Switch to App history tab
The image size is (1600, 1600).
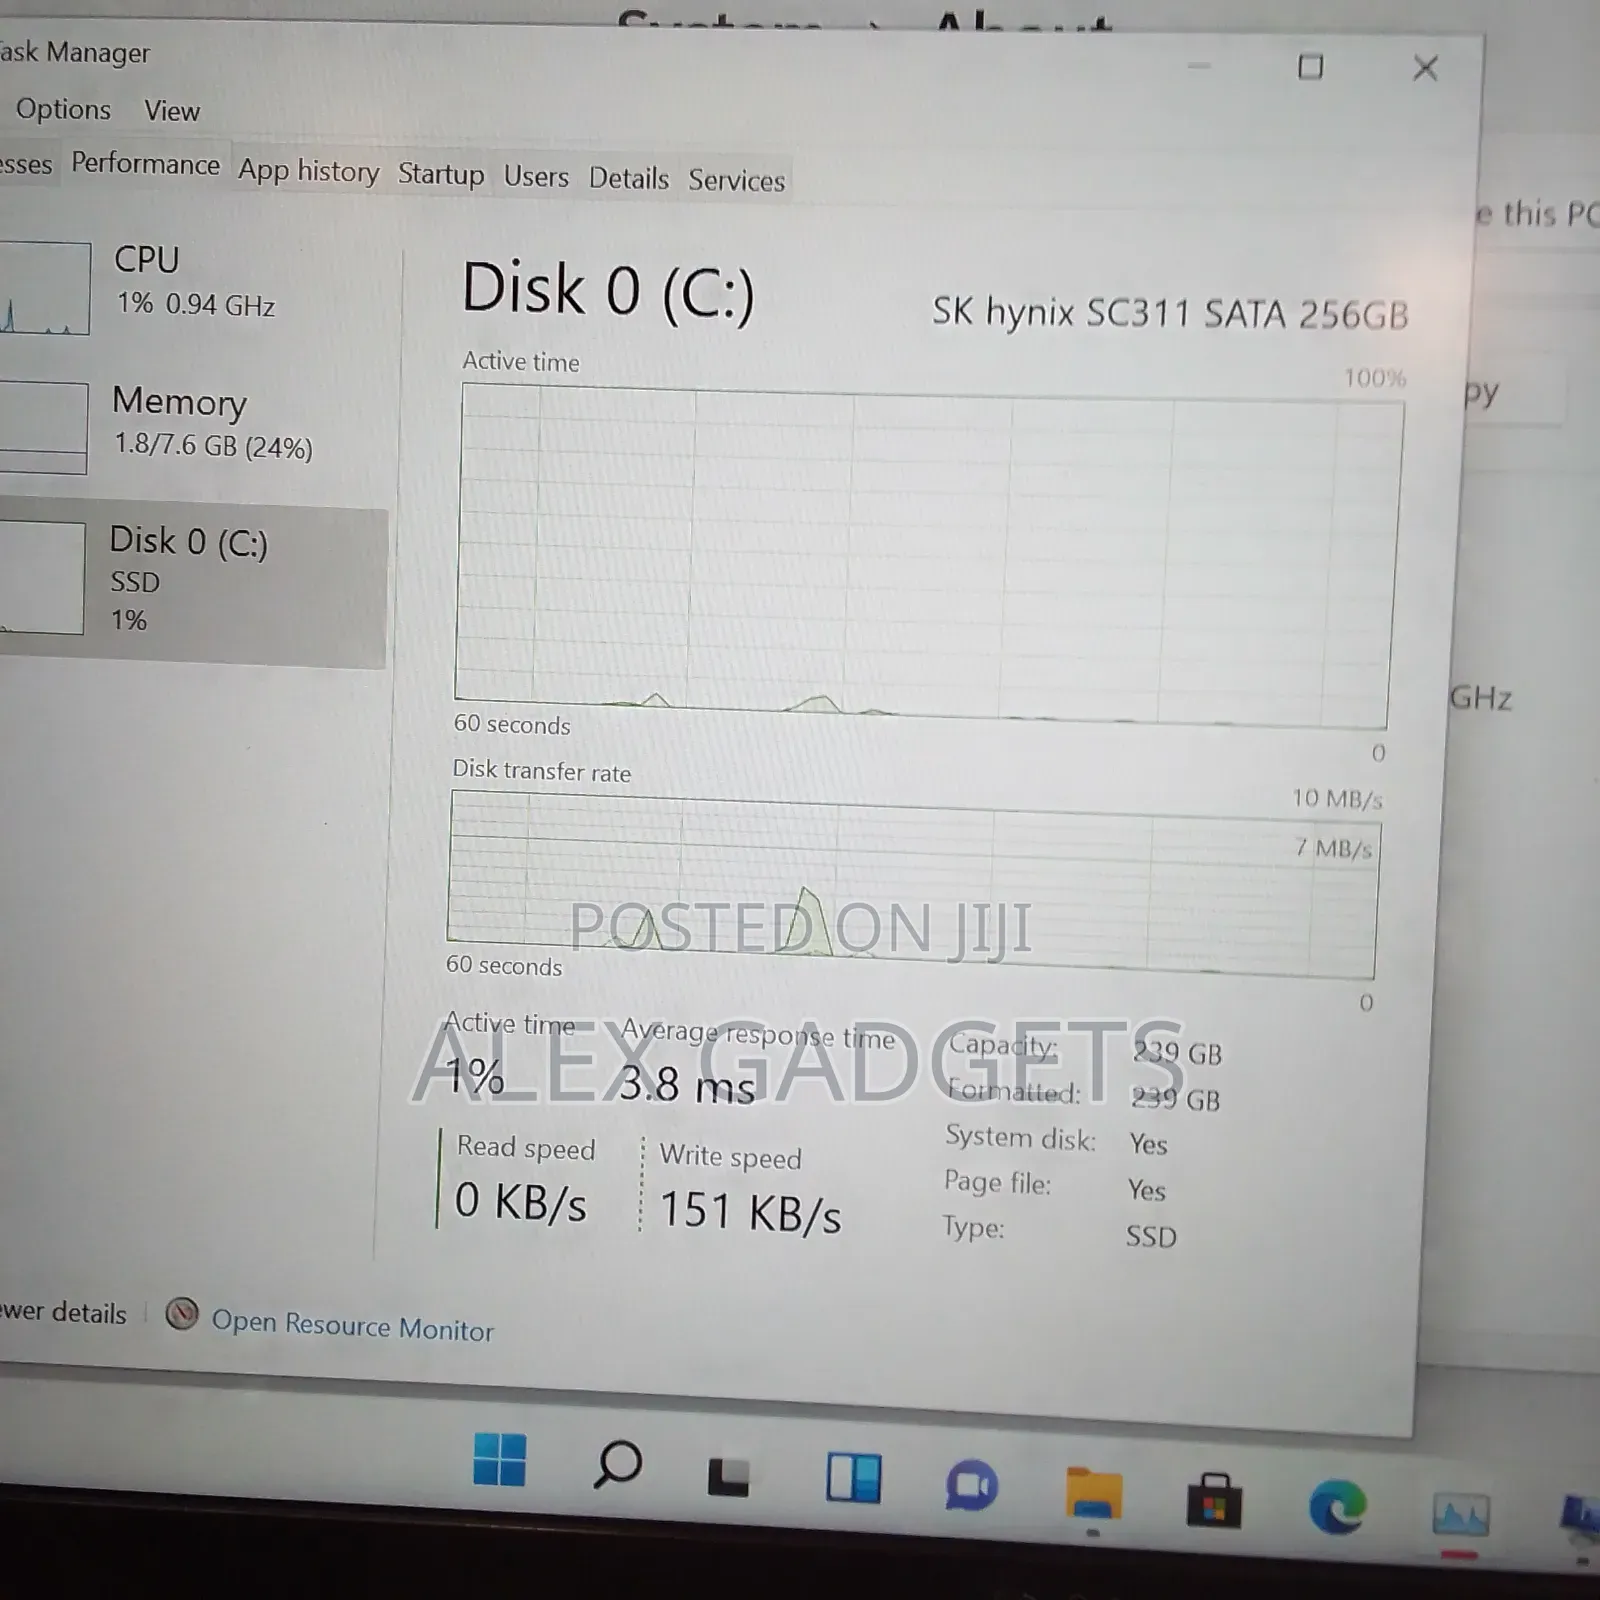coord(309,171)
